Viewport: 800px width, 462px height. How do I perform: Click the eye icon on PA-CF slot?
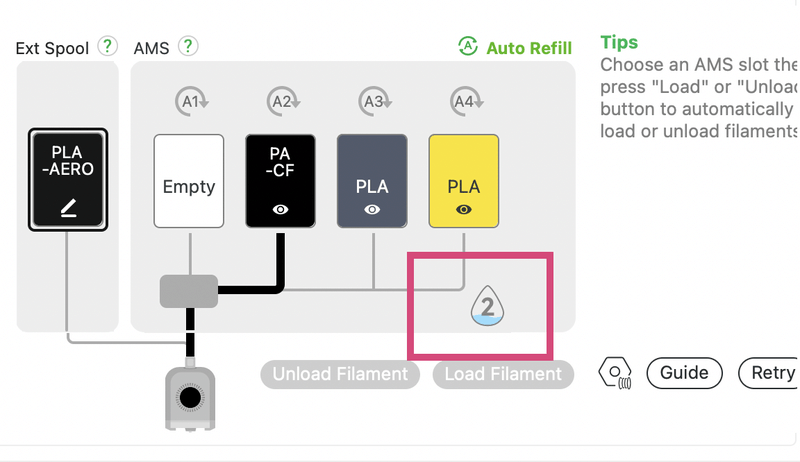click(280, 210)
